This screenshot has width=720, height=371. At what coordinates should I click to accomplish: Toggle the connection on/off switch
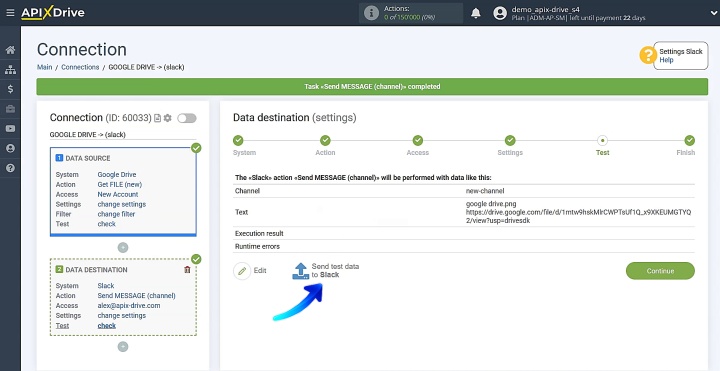point(187,118)
